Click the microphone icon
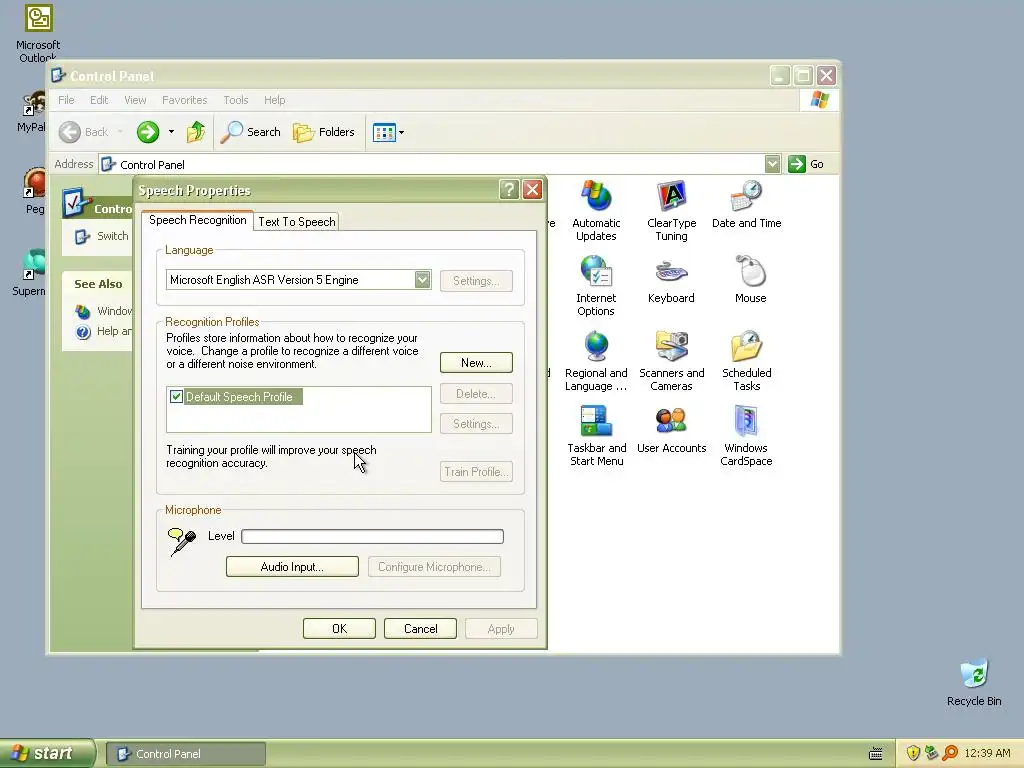Viewport: 1024px width, 768px height. point(182,541)
